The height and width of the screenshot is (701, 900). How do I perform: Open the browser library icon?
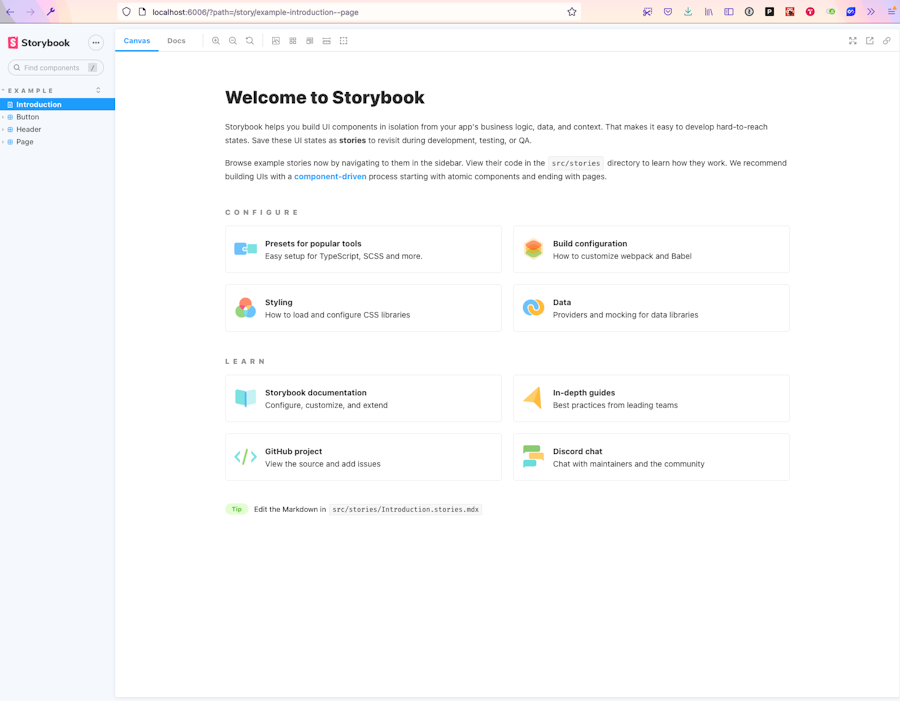709,11
